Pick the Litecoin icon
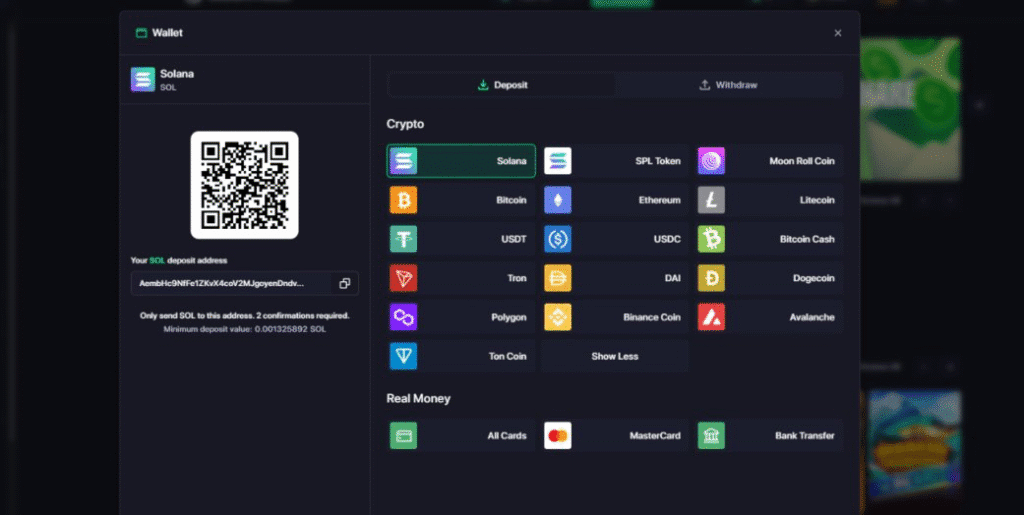This screenshot has width=1024, height=515. pyautogui.click(x=711, y=200)
